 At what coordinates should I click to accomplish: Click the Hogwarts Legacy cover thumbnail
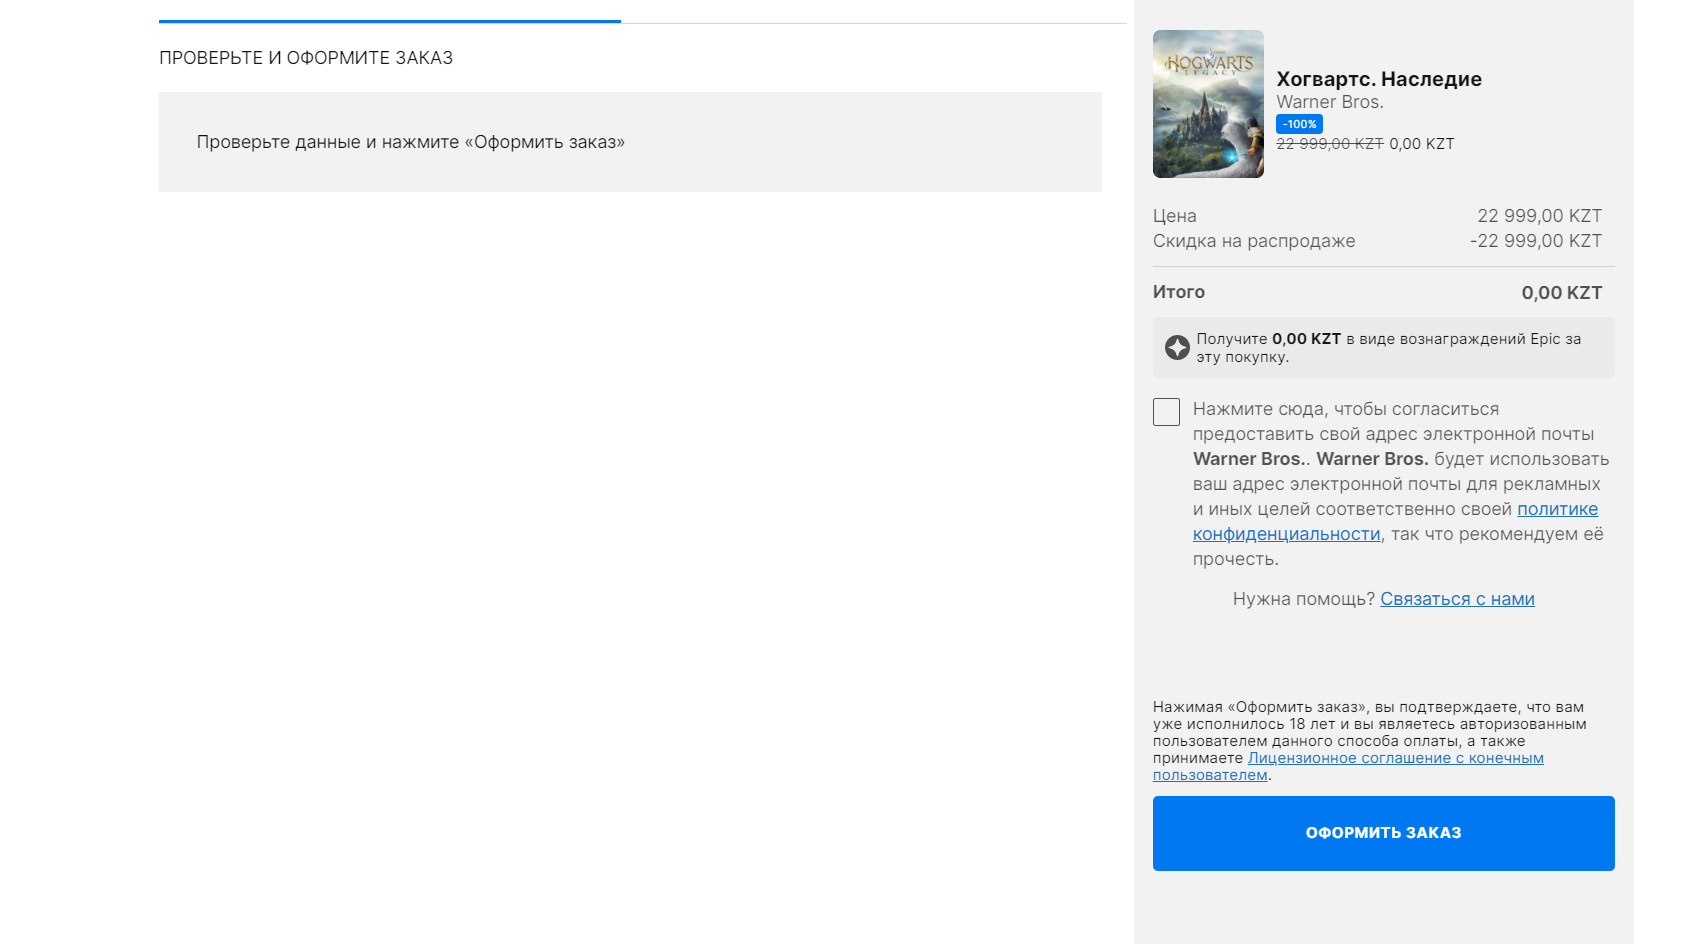tap(1208, 104)
